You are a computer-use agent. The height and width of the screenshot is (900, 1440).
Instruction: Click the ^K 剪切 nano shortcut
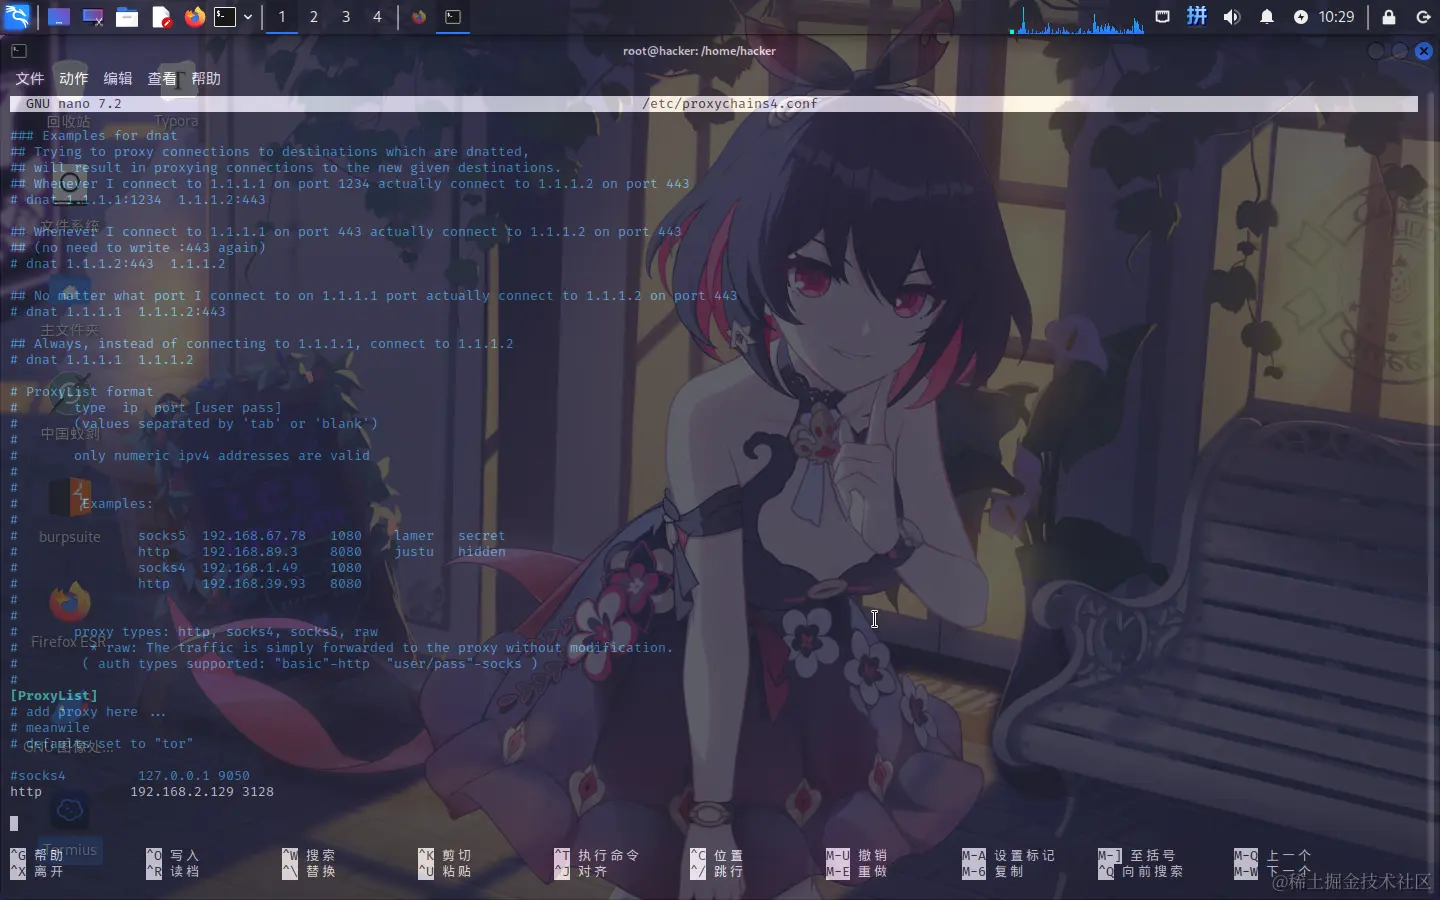click(x=445, y=856)
